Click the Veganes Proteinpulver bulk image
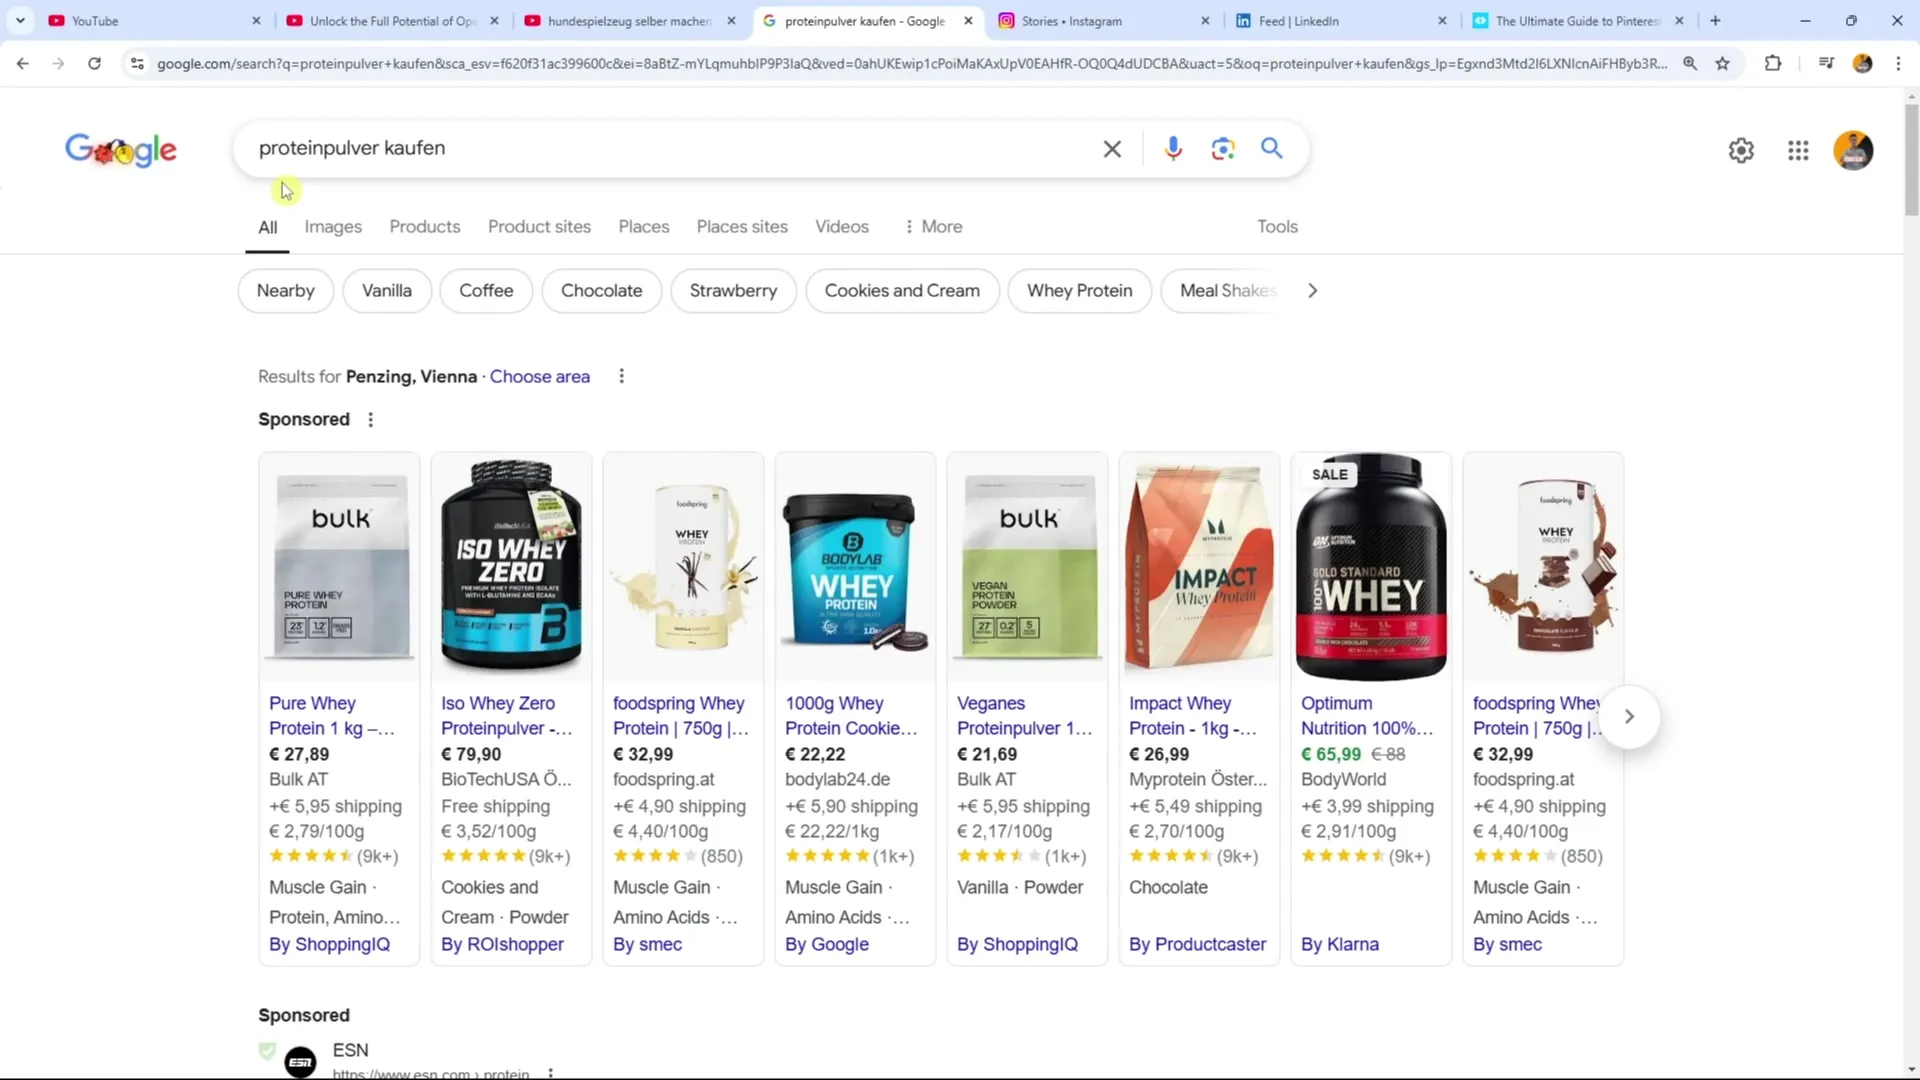Viewport: 1920px width, 1080px height. click(x=1027, y=567)
